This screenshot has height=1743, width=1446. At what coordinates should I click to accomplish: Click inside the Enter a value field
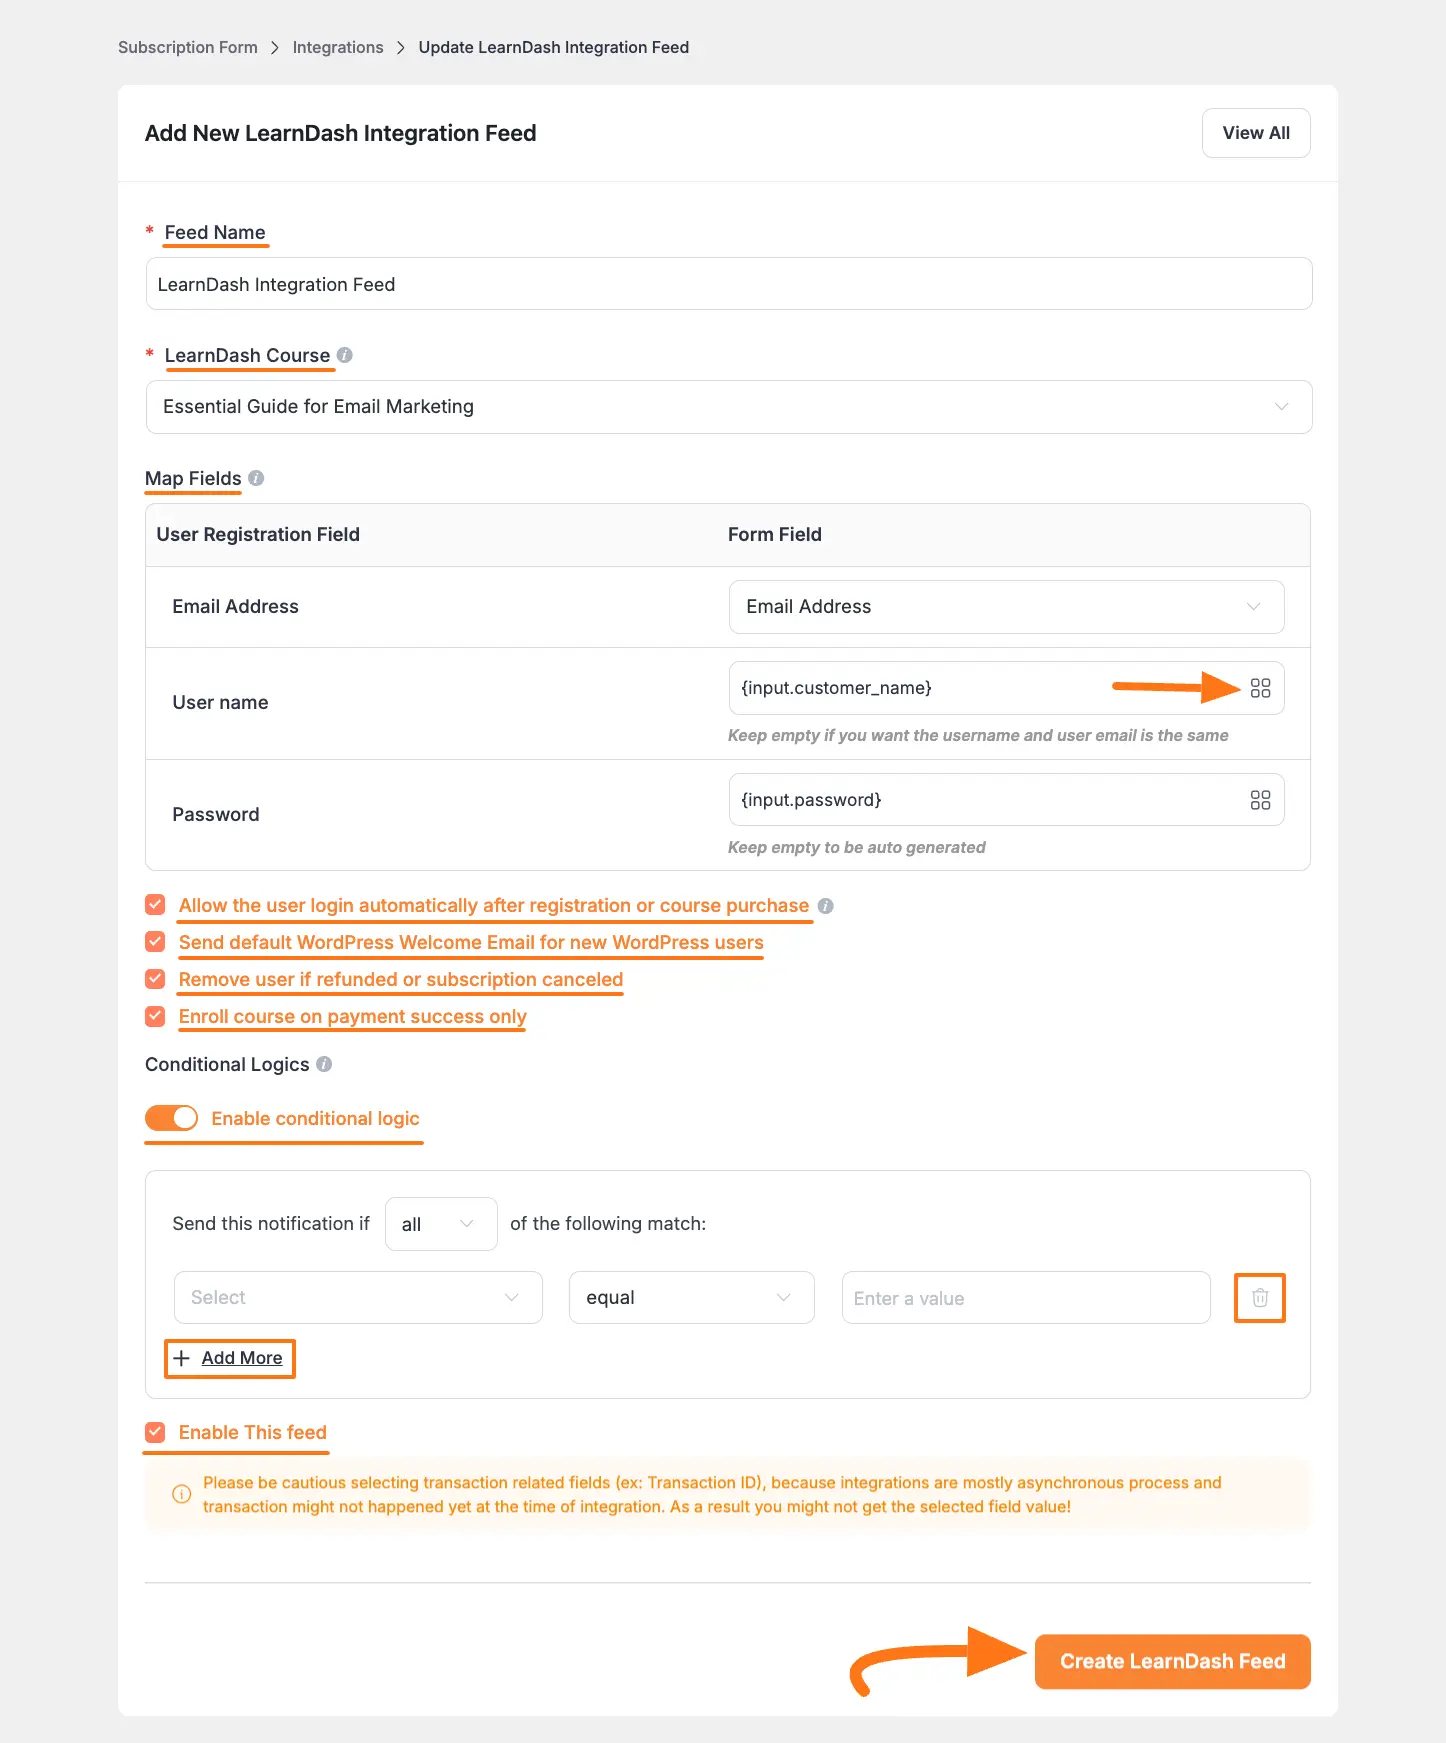click(x=1025, y=1297)
